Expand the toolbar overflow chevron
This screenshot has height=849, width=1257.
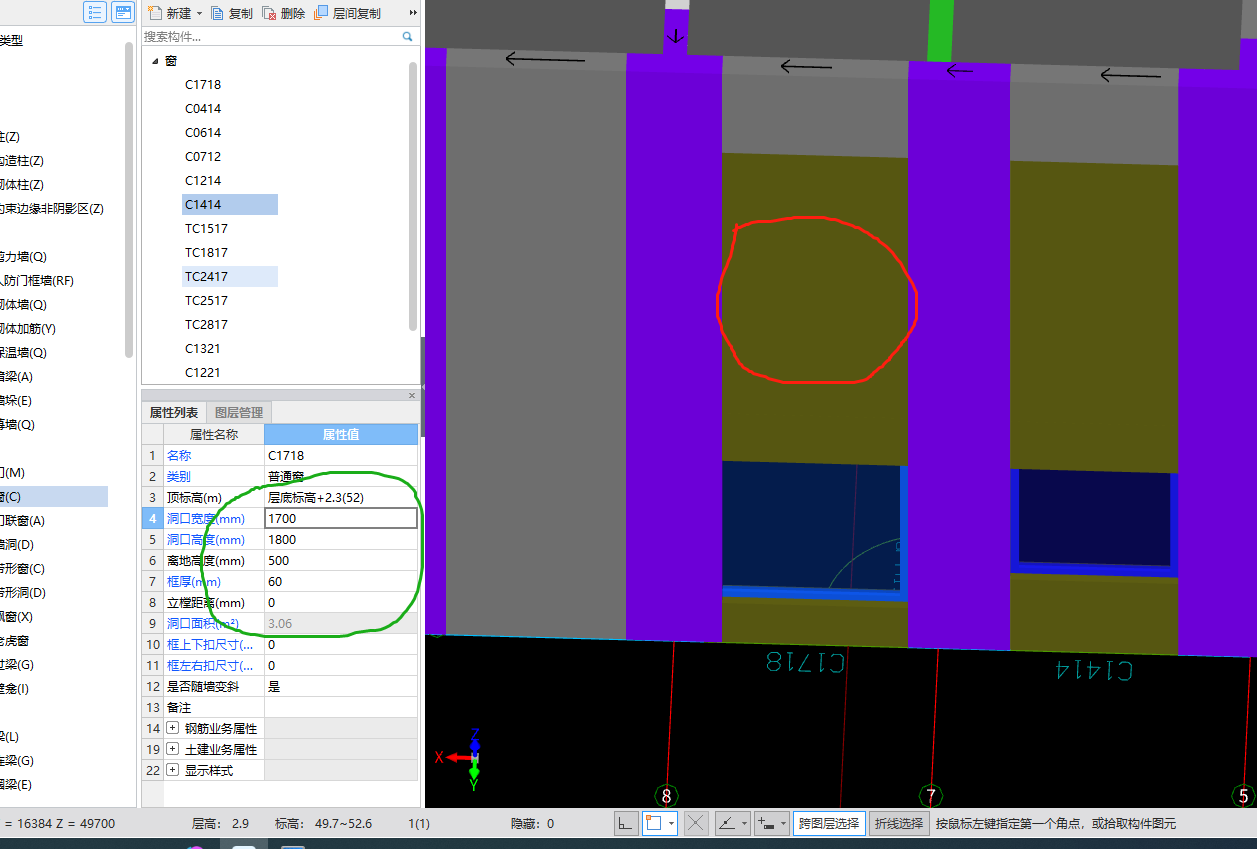click(414, 13)
